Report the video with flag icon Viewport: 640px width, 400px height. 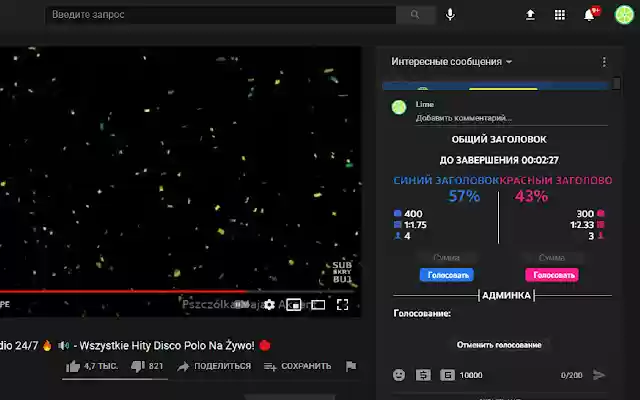351,366
